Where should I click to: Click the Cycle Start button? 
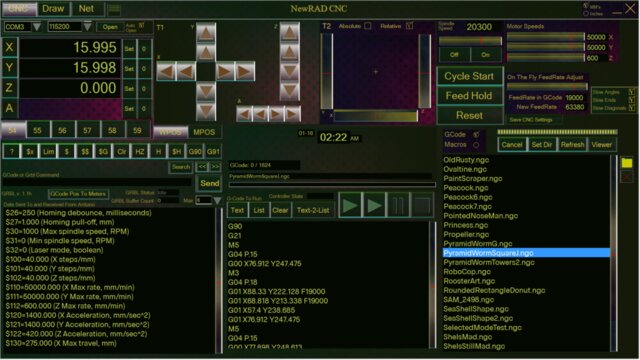(x=469, y=76)
